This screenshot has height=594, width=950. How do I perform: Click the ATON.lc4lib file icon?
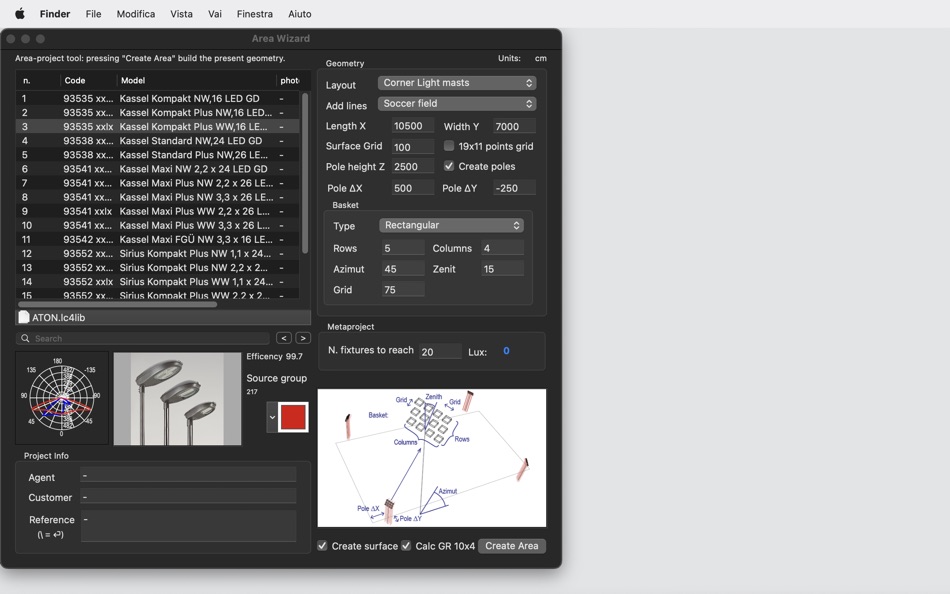coord(24,317)
